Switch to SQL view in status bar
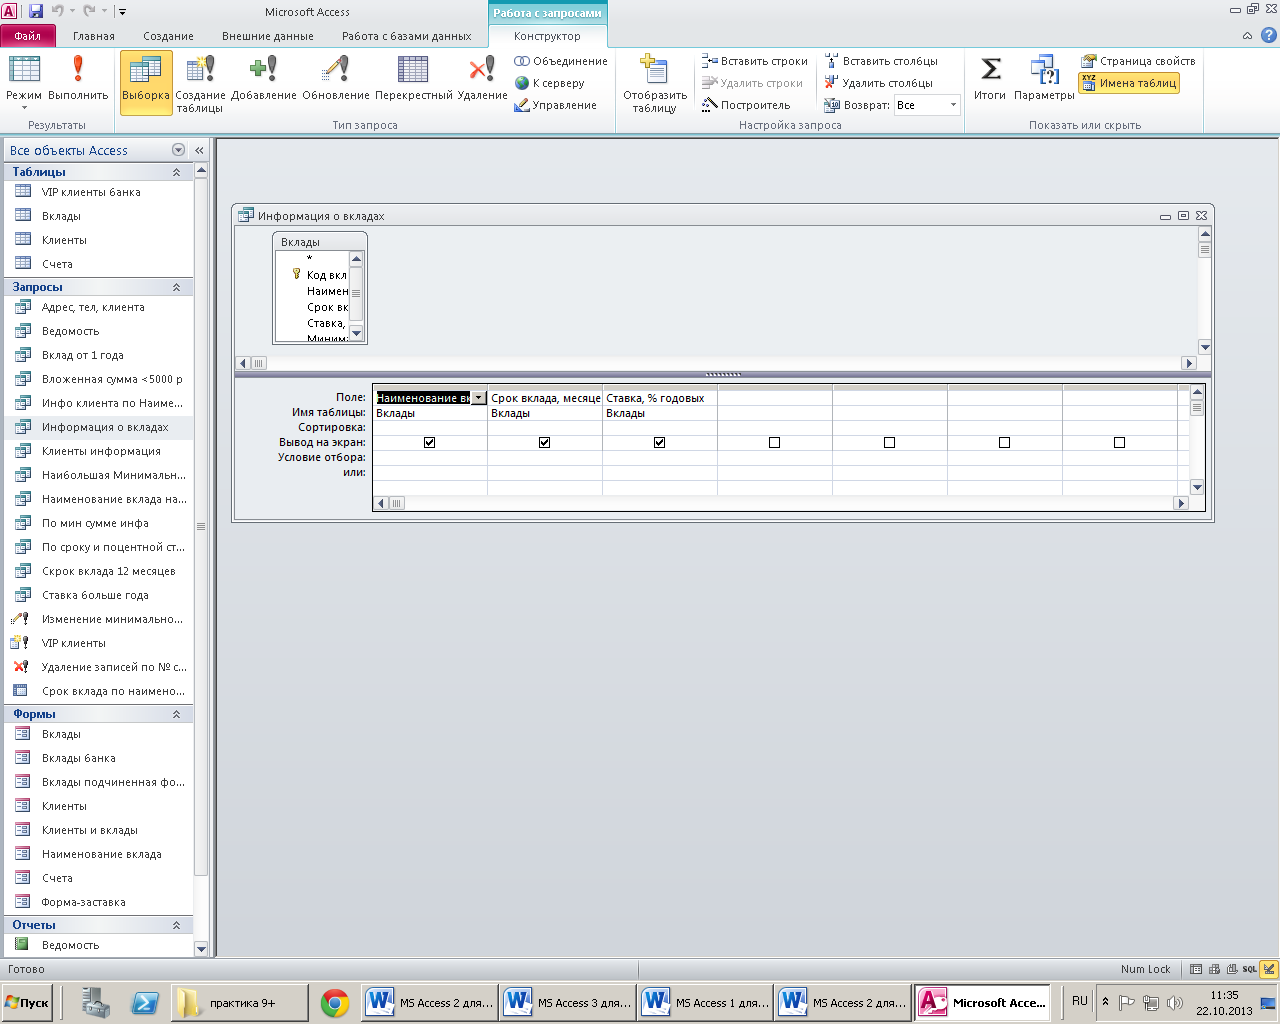Screen dimensions: 1280x1024 [1250, 969]
